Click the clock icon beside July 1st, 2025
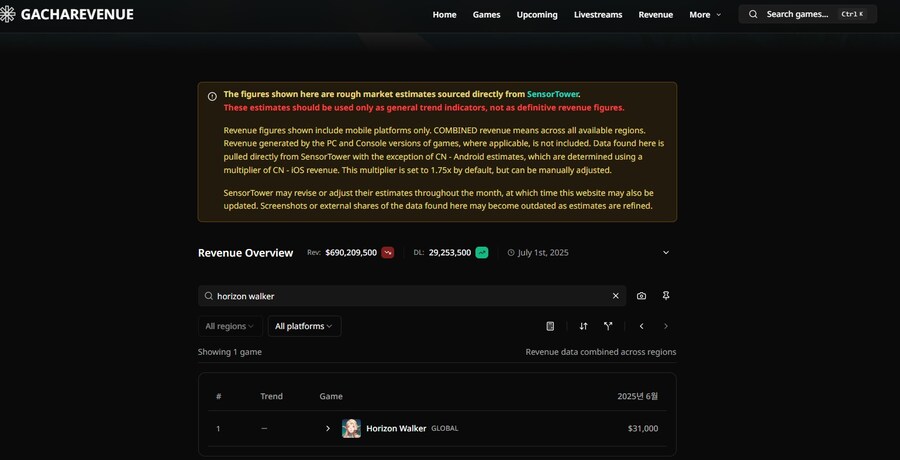This screenshot has width=900, height=460. (x=511, y=253)
